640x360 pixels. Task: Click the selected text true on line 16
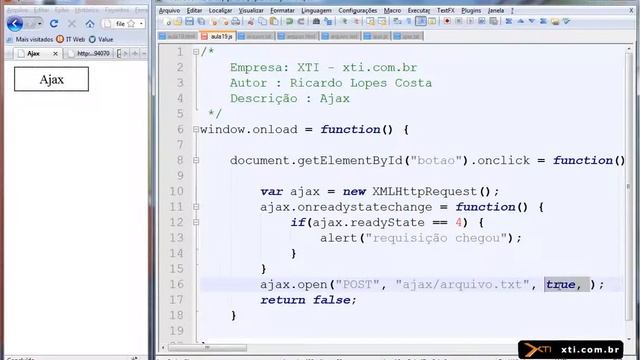(x=561, y=284)
